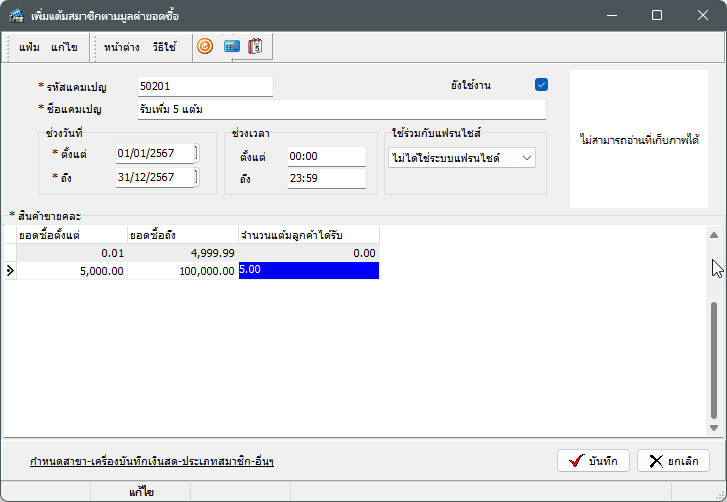The width and height of the screenshot is (727, 502).
Task: Open the start date picker for 01/01/2567
Action: 196,153
